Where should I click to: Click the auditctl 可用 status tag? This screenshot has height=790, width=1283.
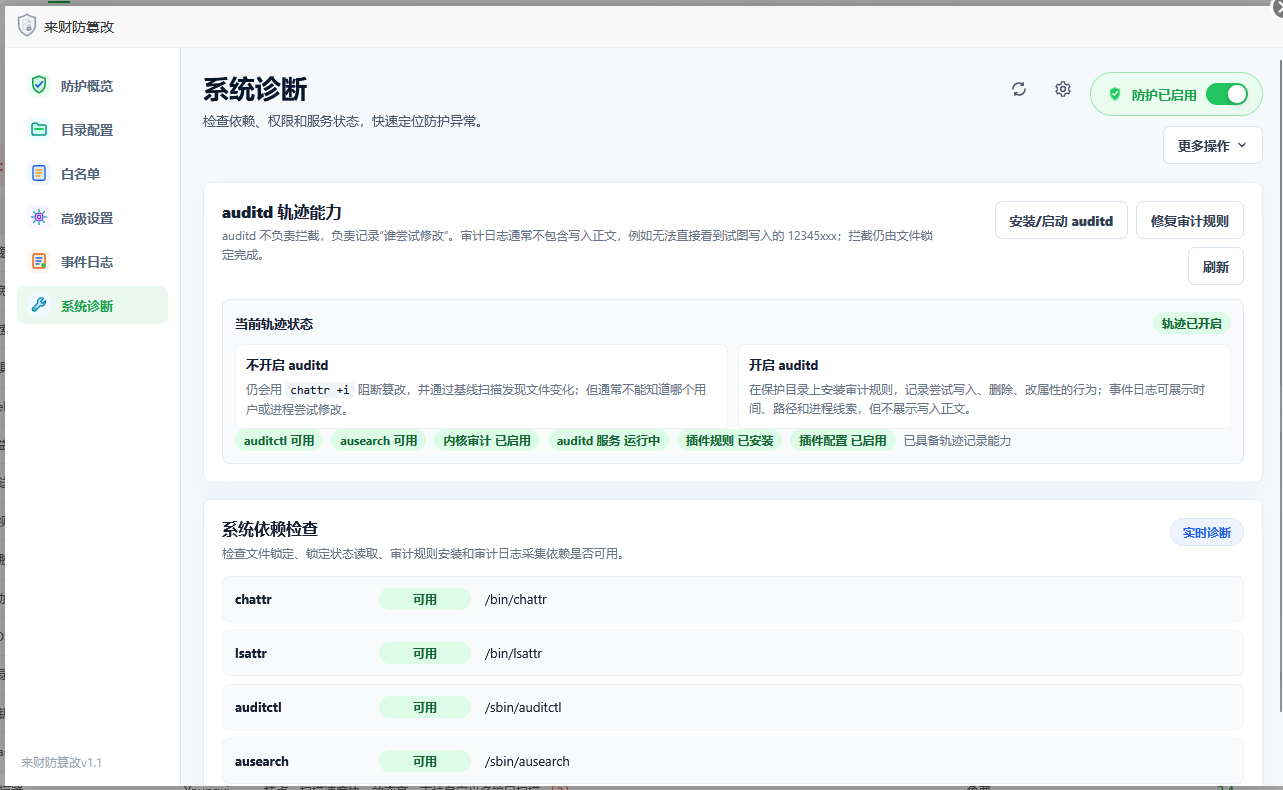coord(279,440)
